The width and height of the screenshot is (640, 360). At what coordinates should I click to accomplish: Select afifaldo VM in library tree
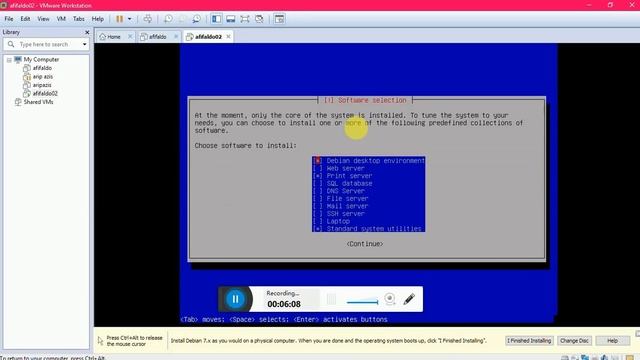pyautogui.click(x=42, y=68)
